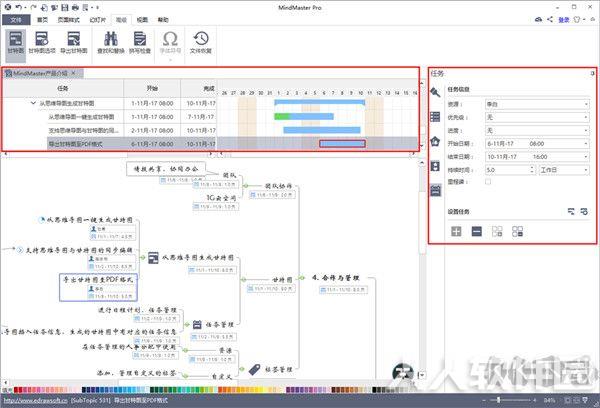Select the 导出甘特图至PDF格式 mind map topic
600x408 pixels.
(98, 287)
